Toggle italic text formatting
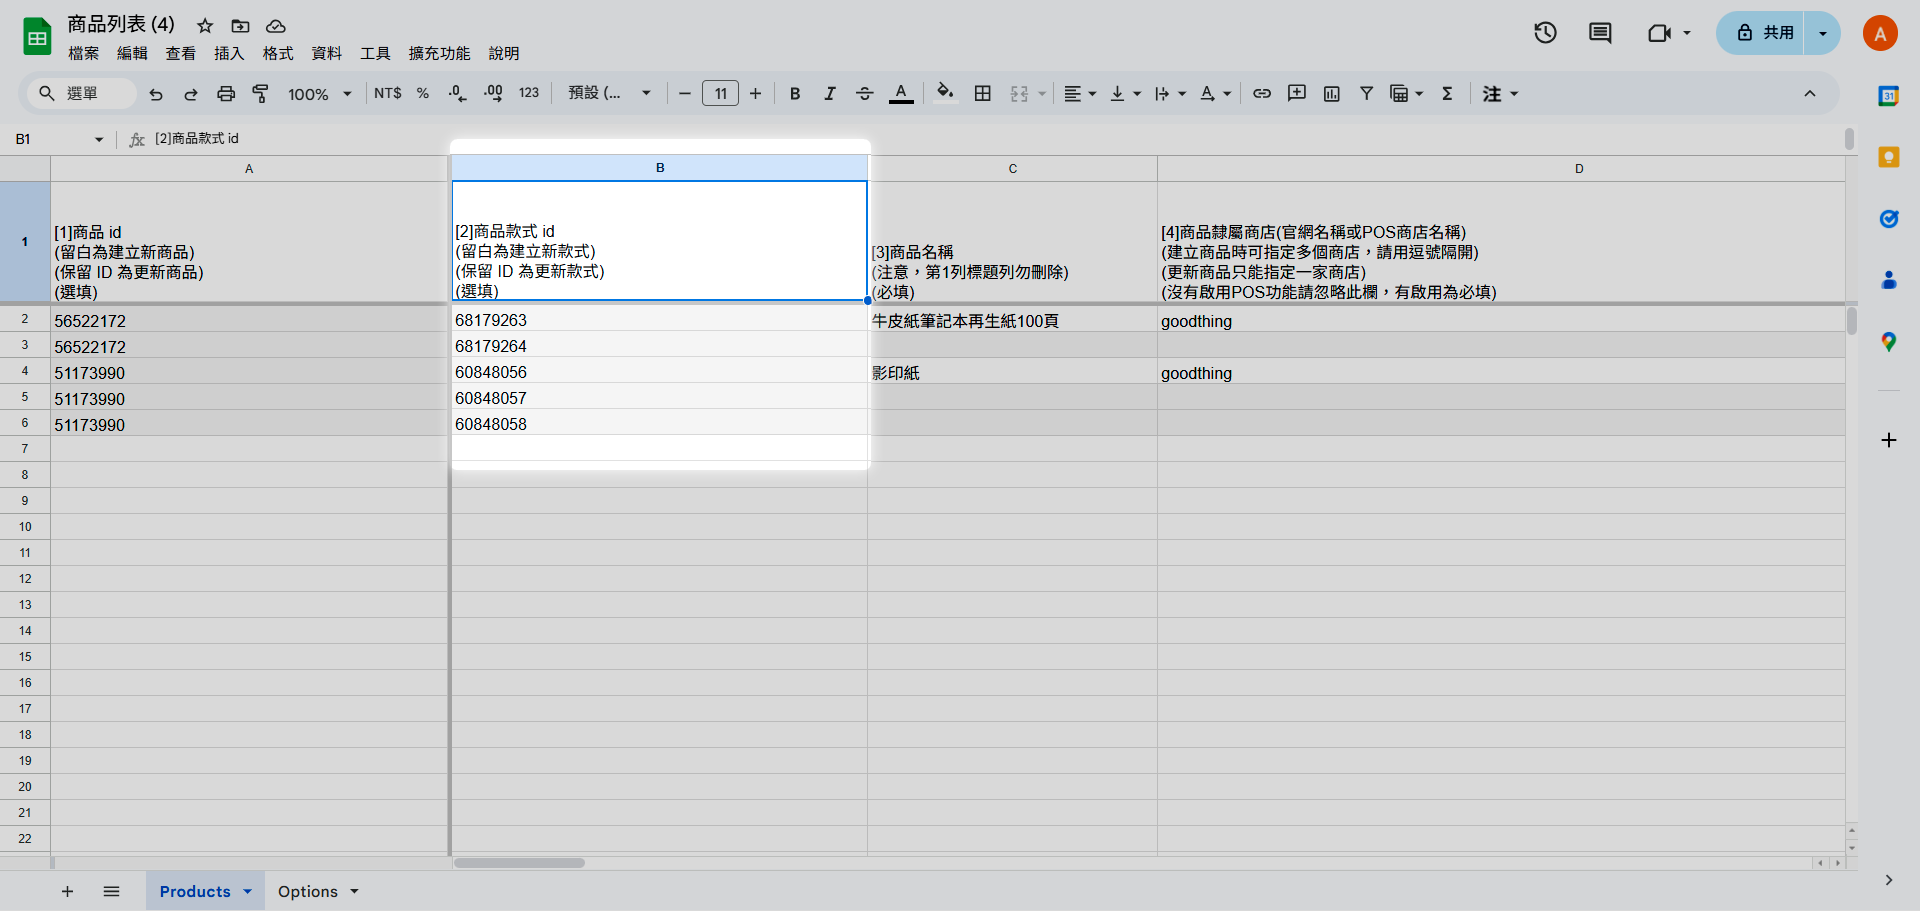 pos(829,94)
